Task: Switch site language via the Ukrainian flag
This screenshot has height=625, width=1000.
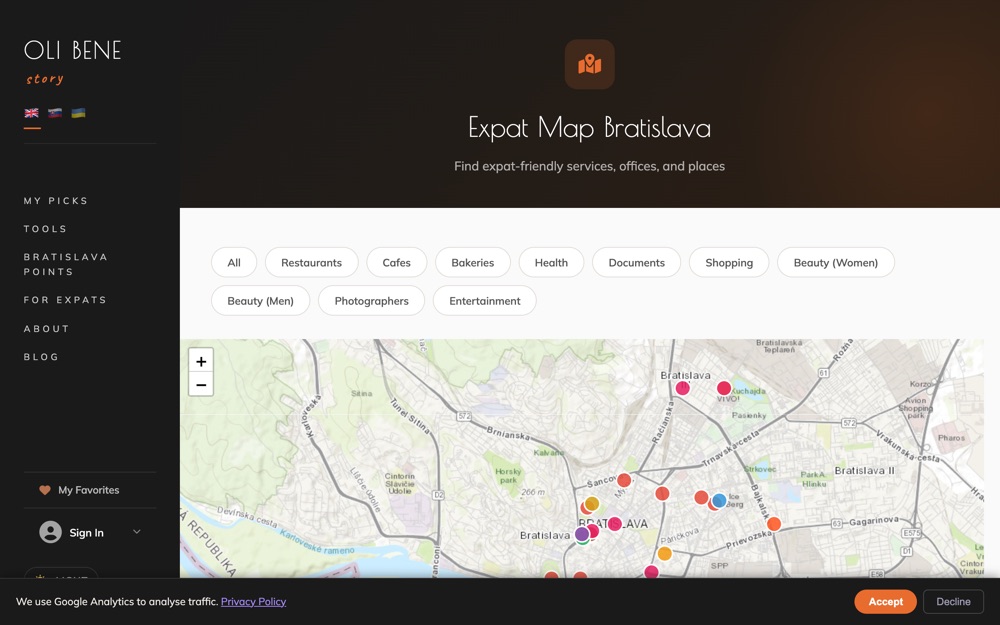Action: [78, 113]
